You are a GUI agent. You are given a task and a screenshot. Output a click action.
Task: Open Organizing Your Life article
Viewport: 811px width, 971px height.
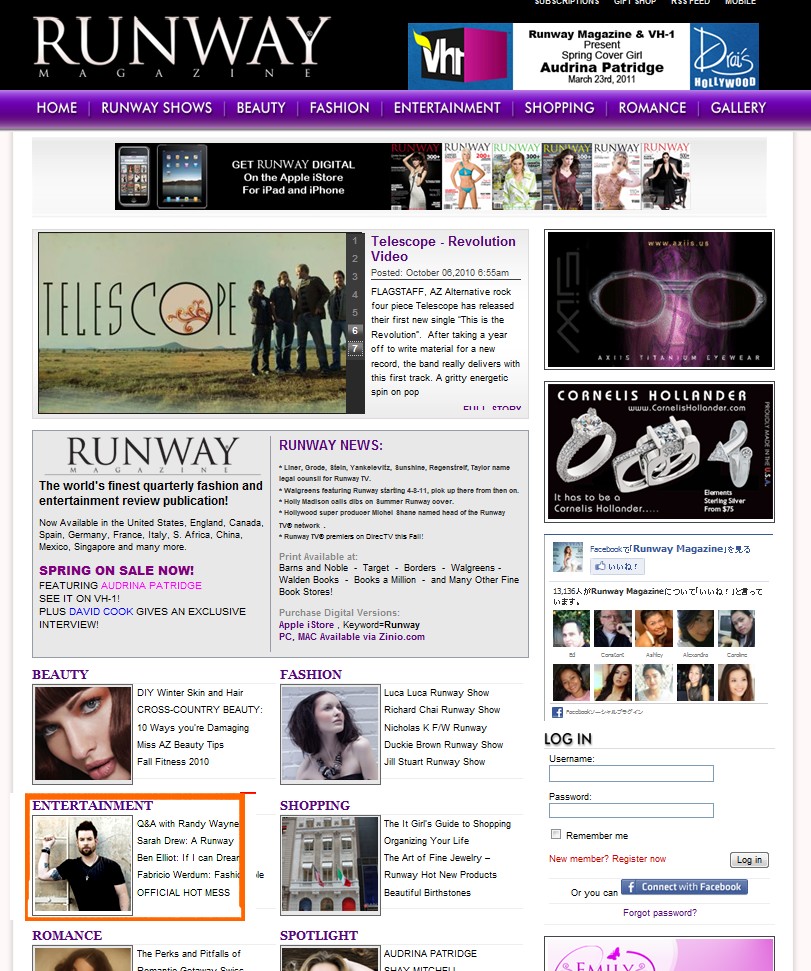coord(427,840)
